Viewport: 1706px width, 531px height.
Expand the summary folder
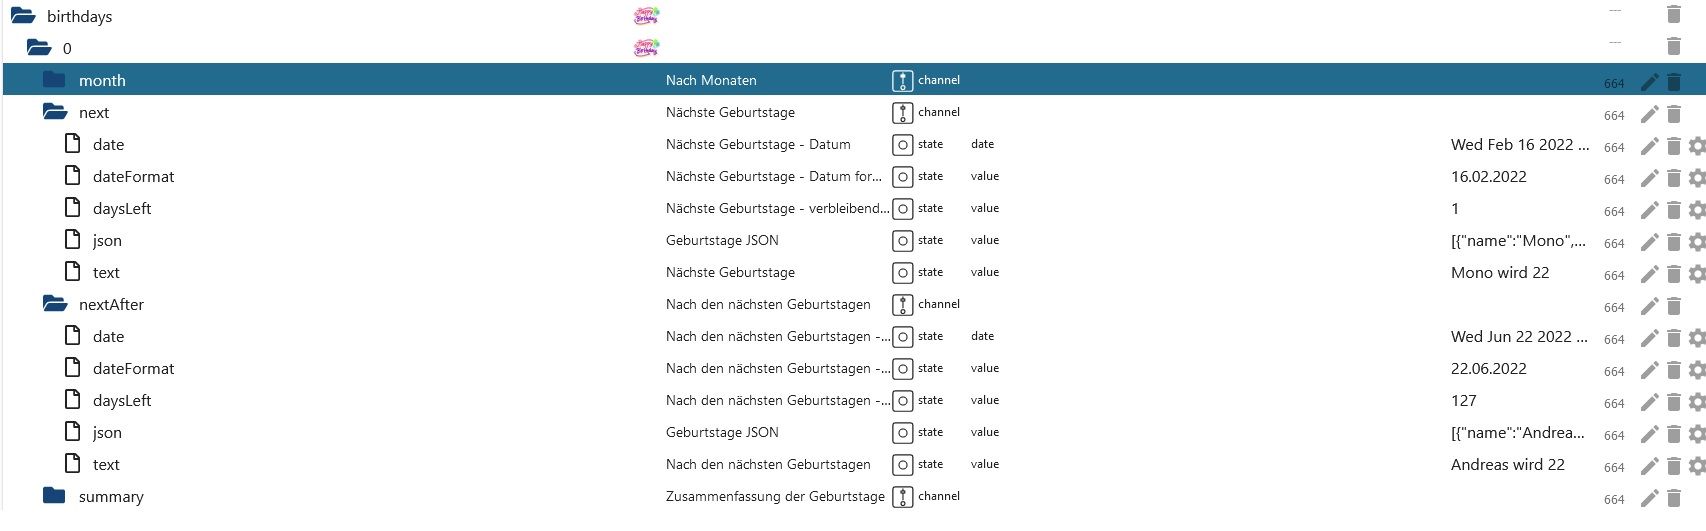coord(55,496)
